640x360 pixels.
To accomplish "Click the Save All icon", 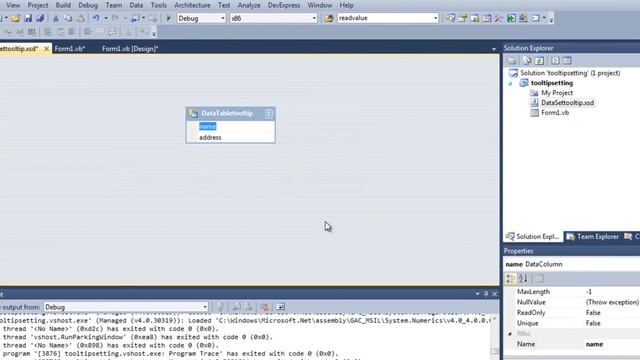I will click(x=40, y=18).
